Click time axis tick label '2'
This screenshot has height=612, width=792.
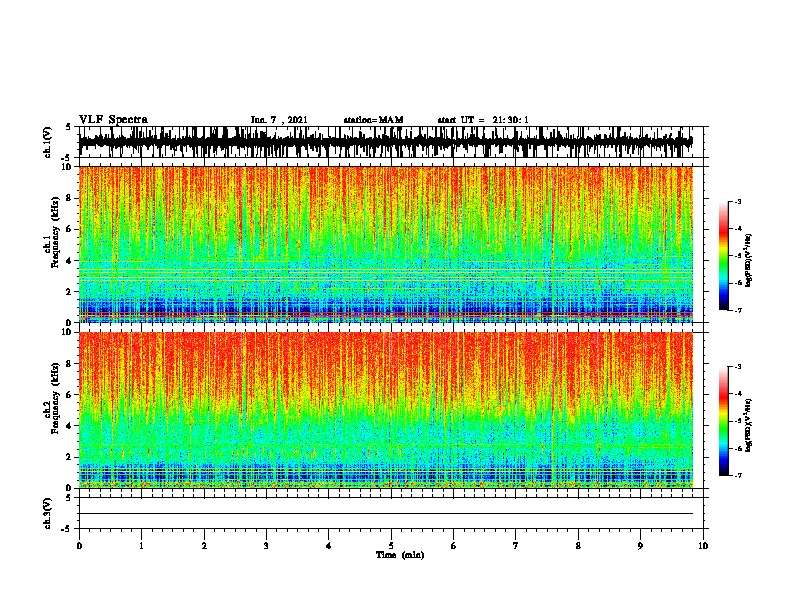[x=204, y=546]
